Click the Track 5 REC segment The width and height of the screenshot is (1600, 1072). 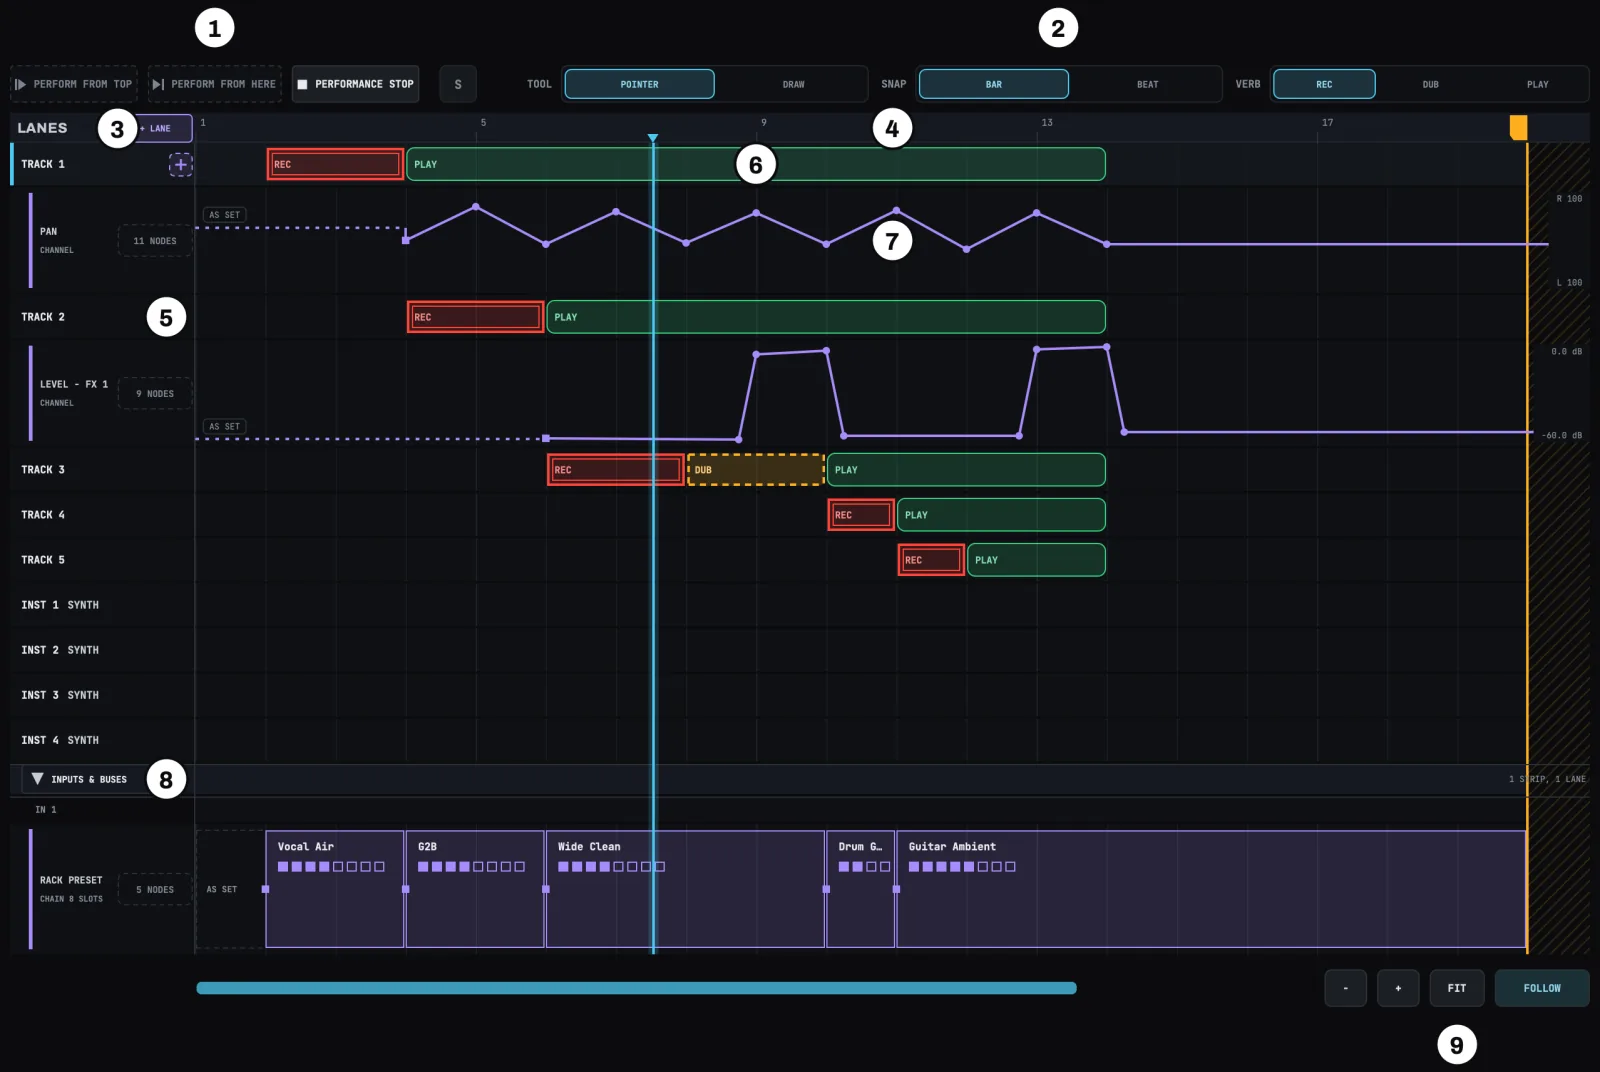pos(931,560)
